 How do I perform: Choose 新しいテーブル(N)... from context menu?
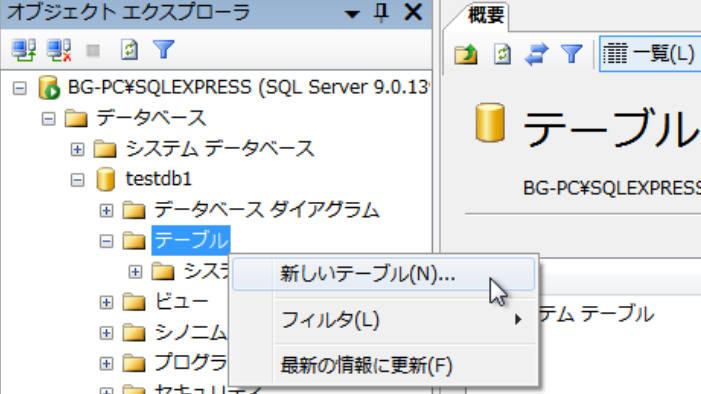384,274
